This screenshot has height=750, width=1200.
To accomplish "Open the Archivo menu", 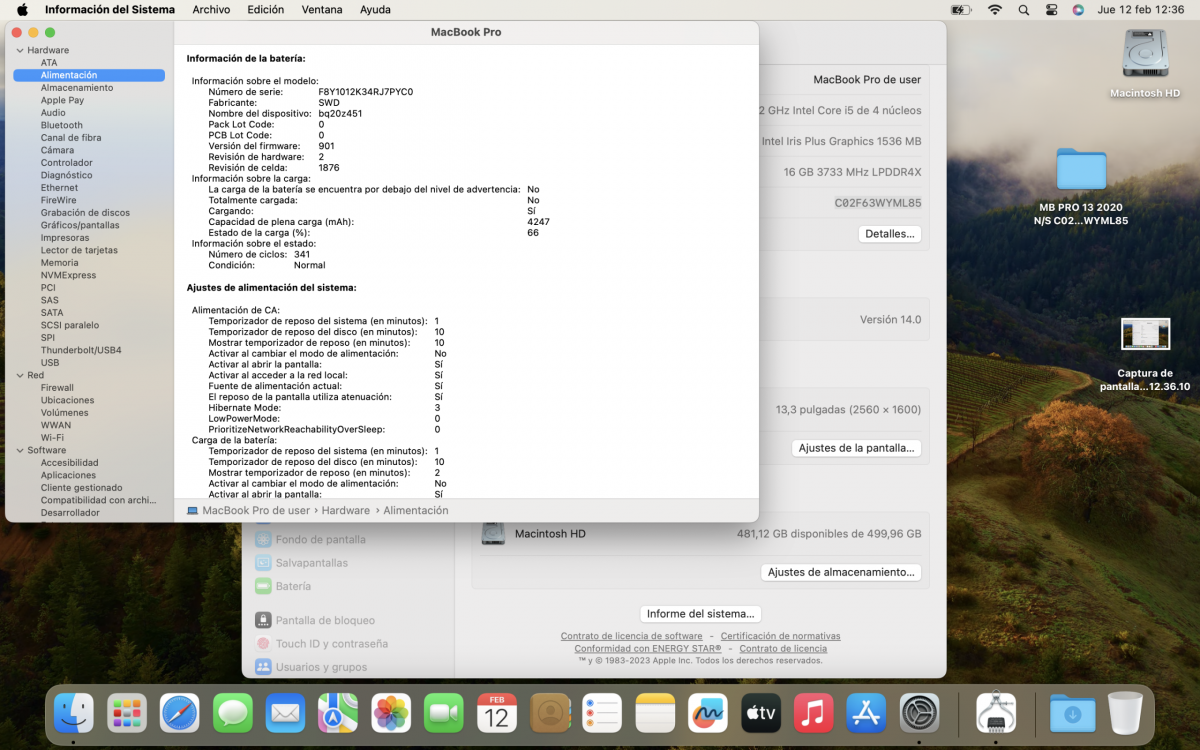I will [211, 9].
